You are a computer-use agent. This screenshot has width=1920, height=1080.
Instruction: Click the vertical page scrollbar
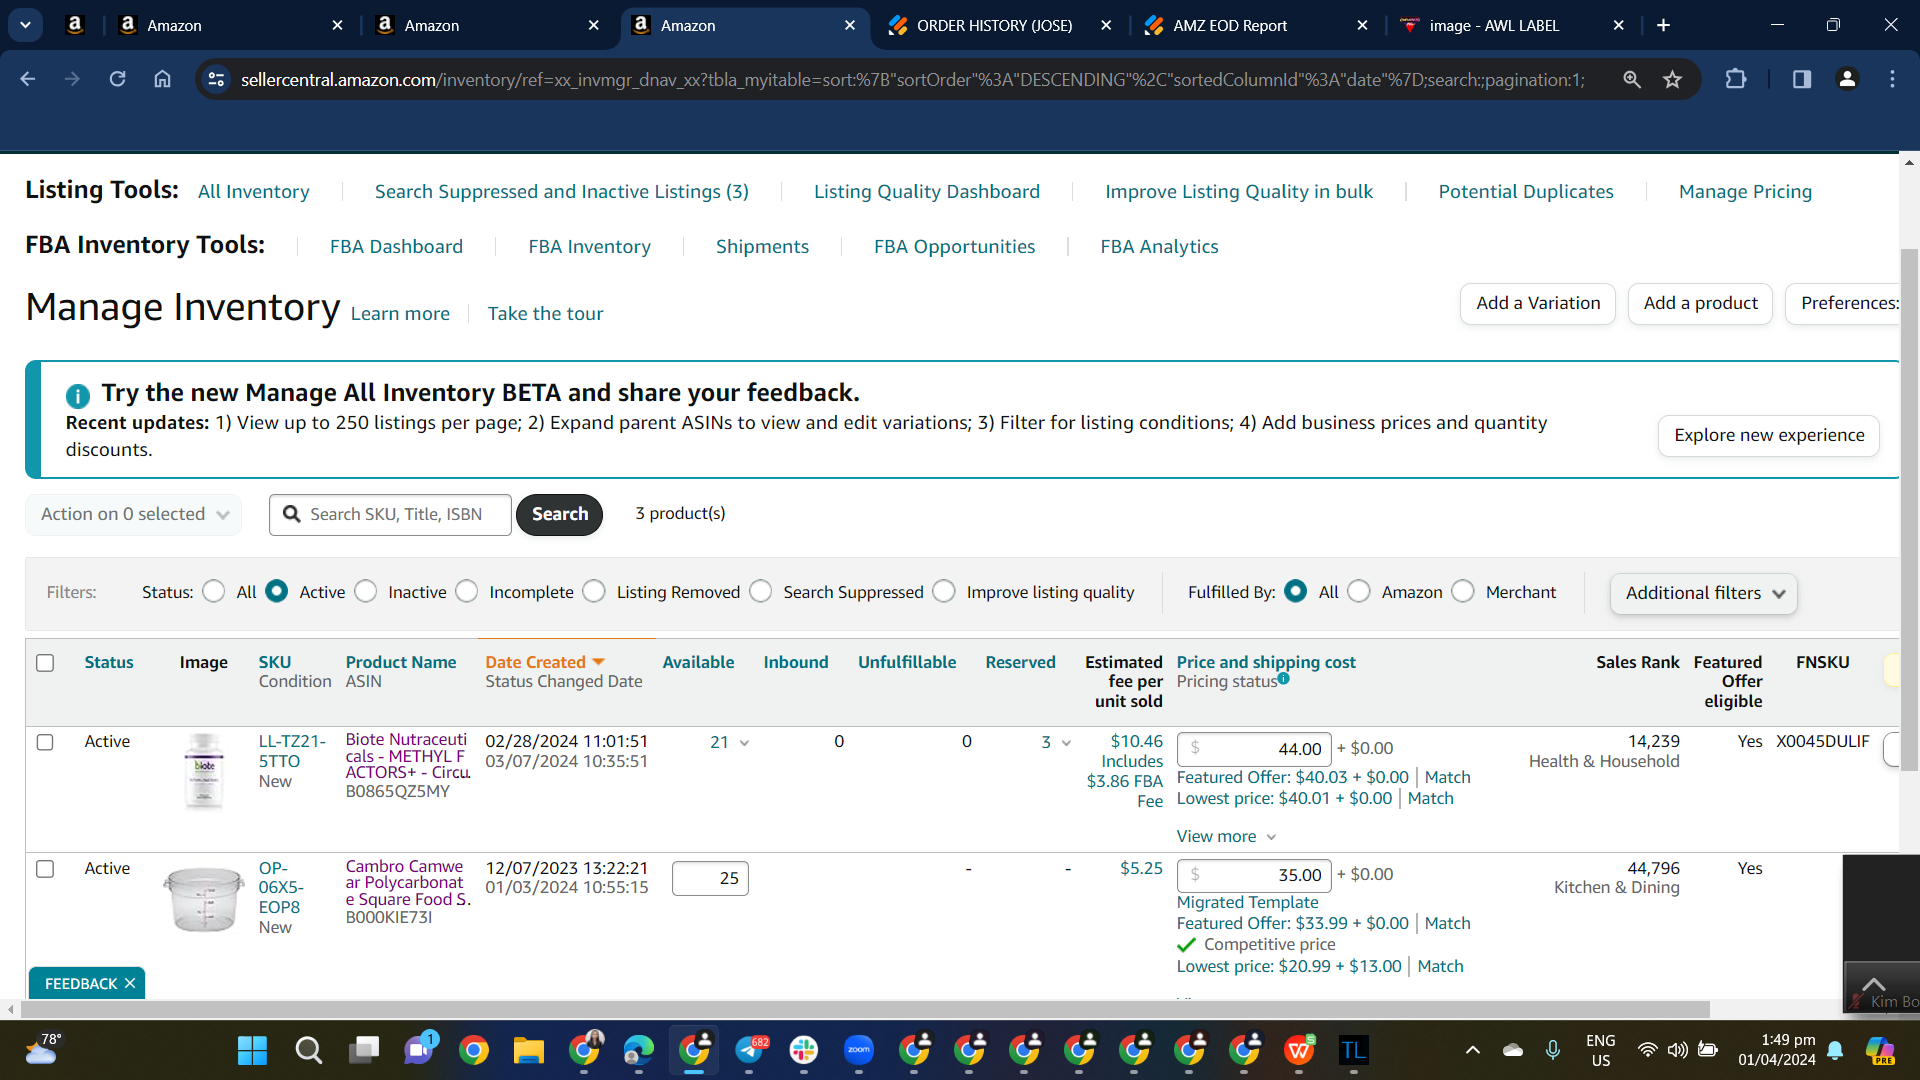(x=1909, y=510)
